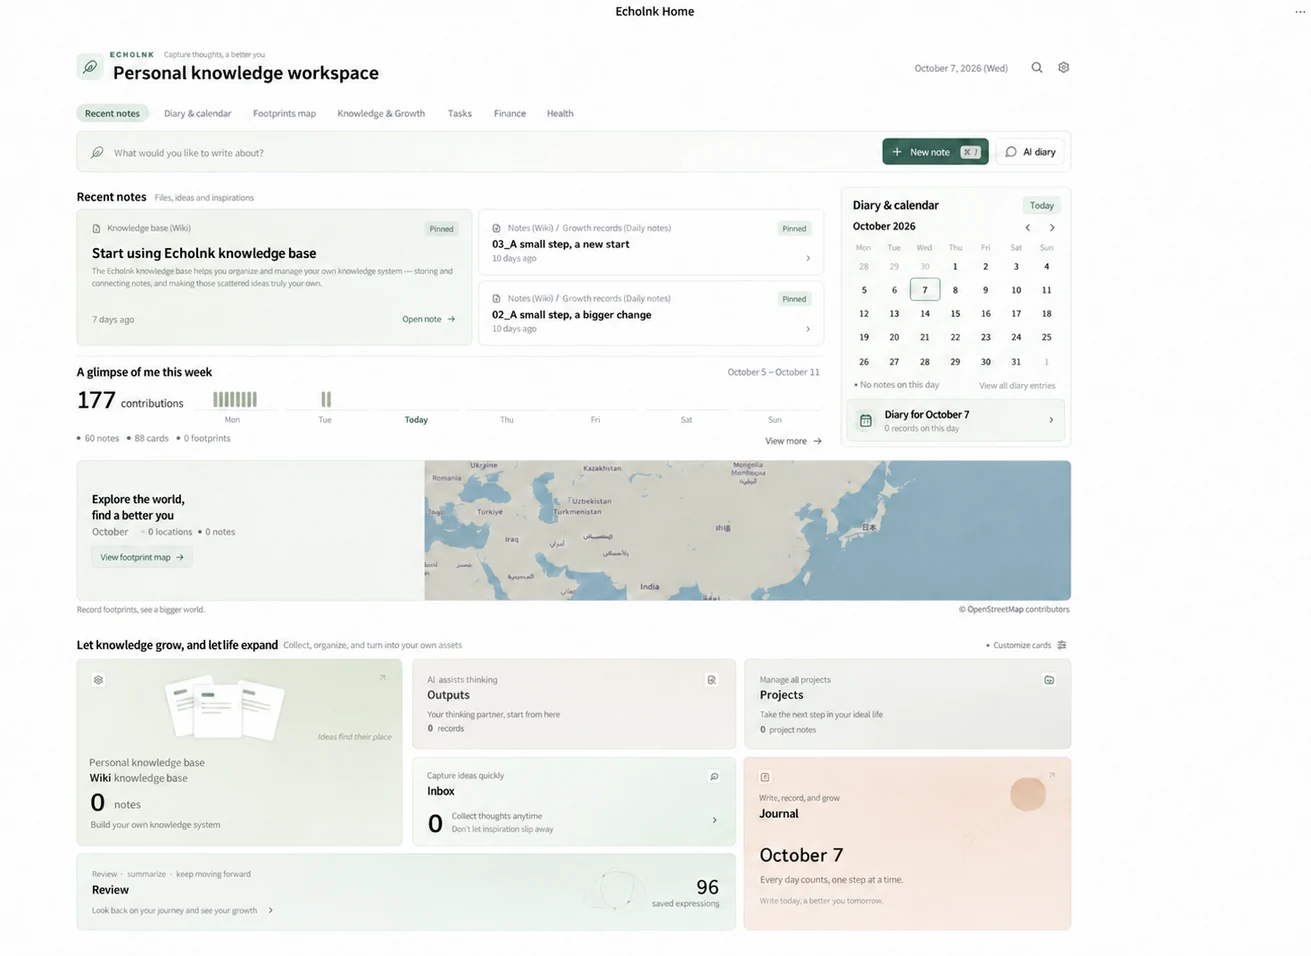1311x956 pixels.
Task: Switch to Footprints map tab
Action: 284,113
